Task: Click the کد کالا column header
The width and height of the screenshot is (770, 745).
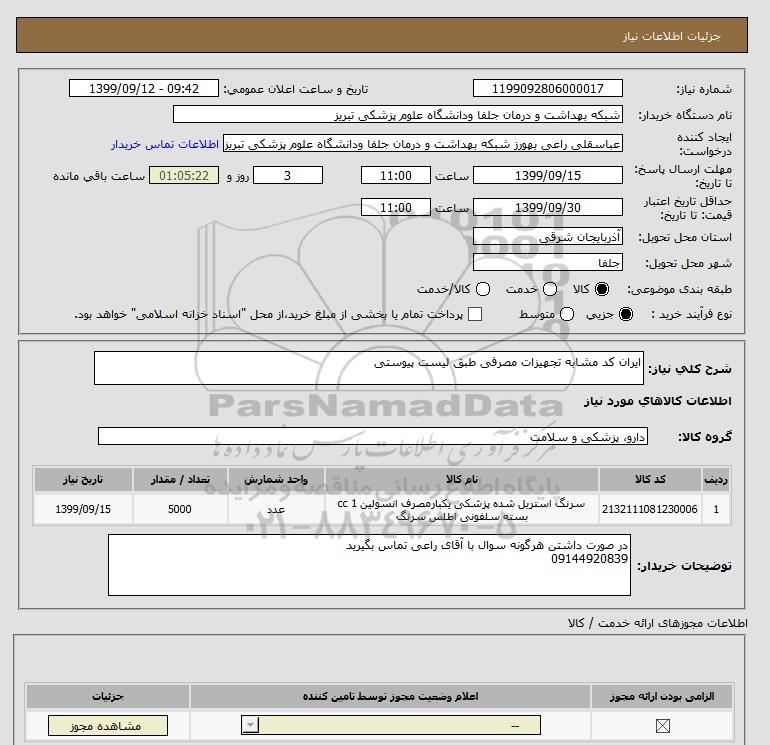Action: [x=650, y=479]
